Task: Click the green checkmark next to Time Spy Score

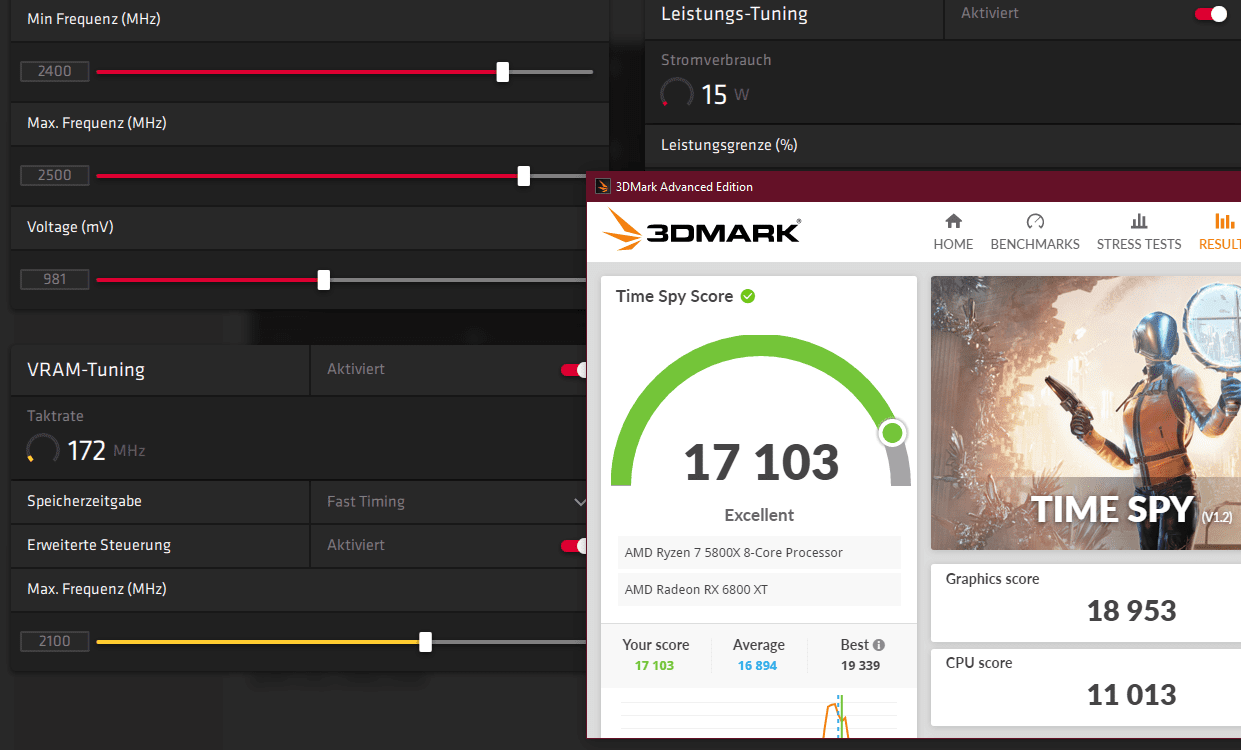Action: coord(748,296)
